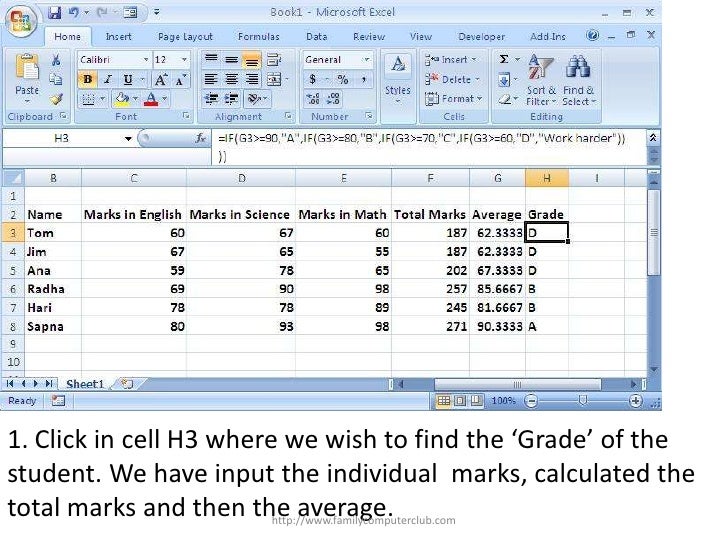
Task: Click the Office Button orb
Action: pos(21,21)
